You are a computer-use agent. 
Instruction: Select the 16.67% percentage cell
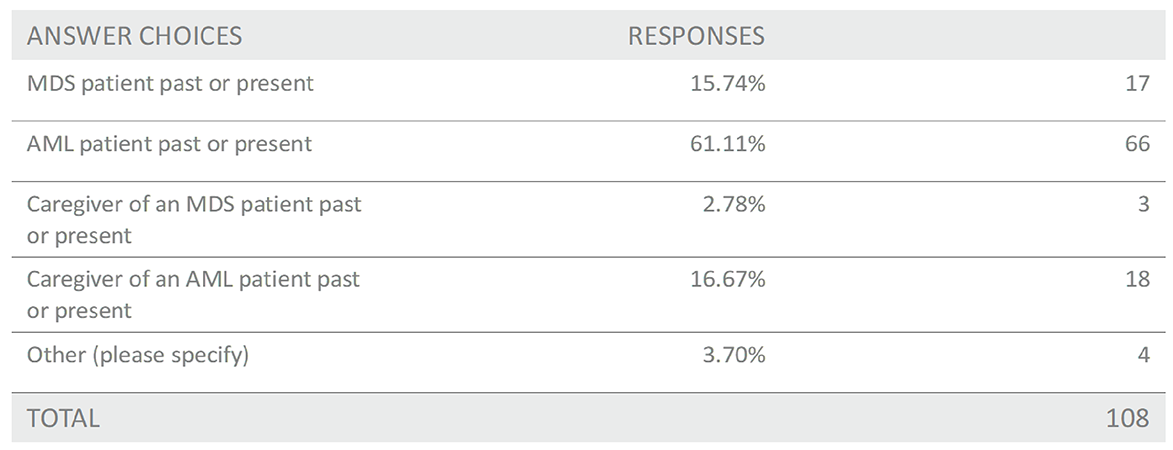click(x=728, y=280)
